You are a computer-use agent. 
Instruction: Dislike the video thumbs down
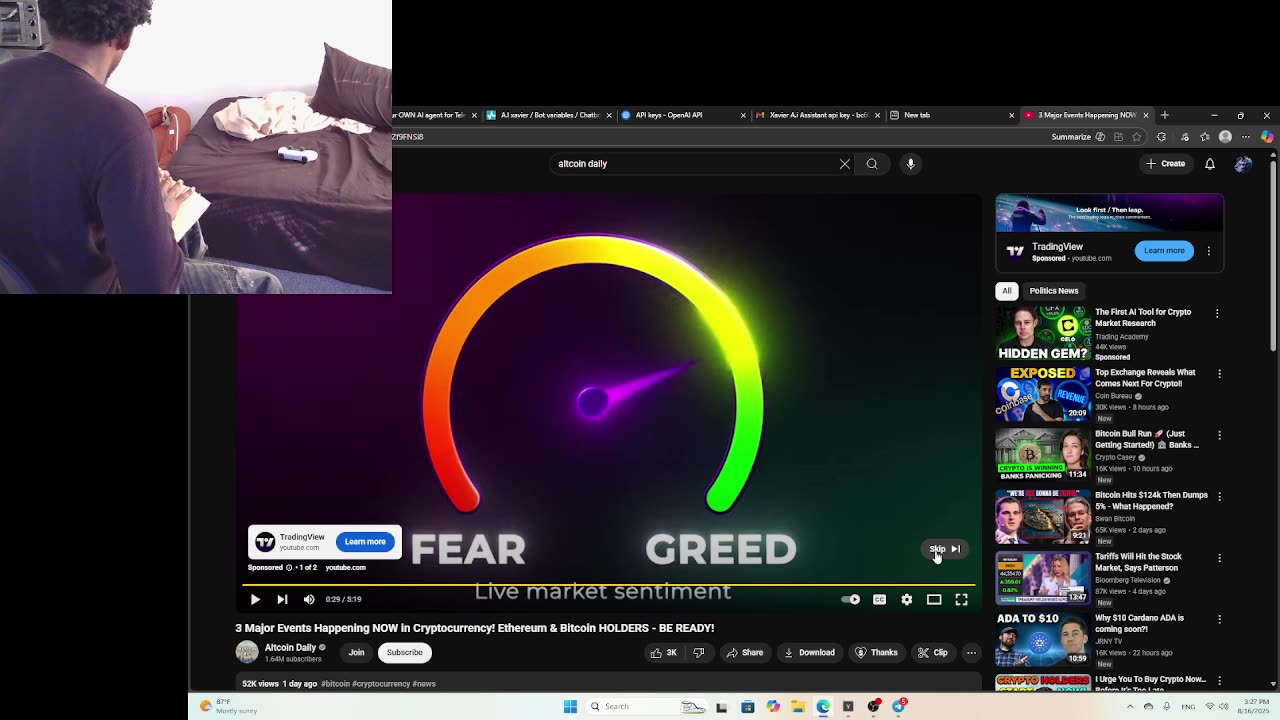(x=699, y=653)
